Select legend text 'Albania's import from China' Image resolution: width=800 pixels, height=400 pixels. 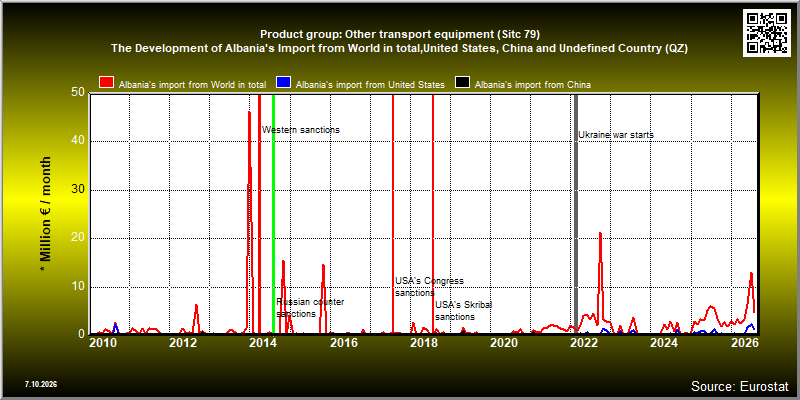pos(533,85)
